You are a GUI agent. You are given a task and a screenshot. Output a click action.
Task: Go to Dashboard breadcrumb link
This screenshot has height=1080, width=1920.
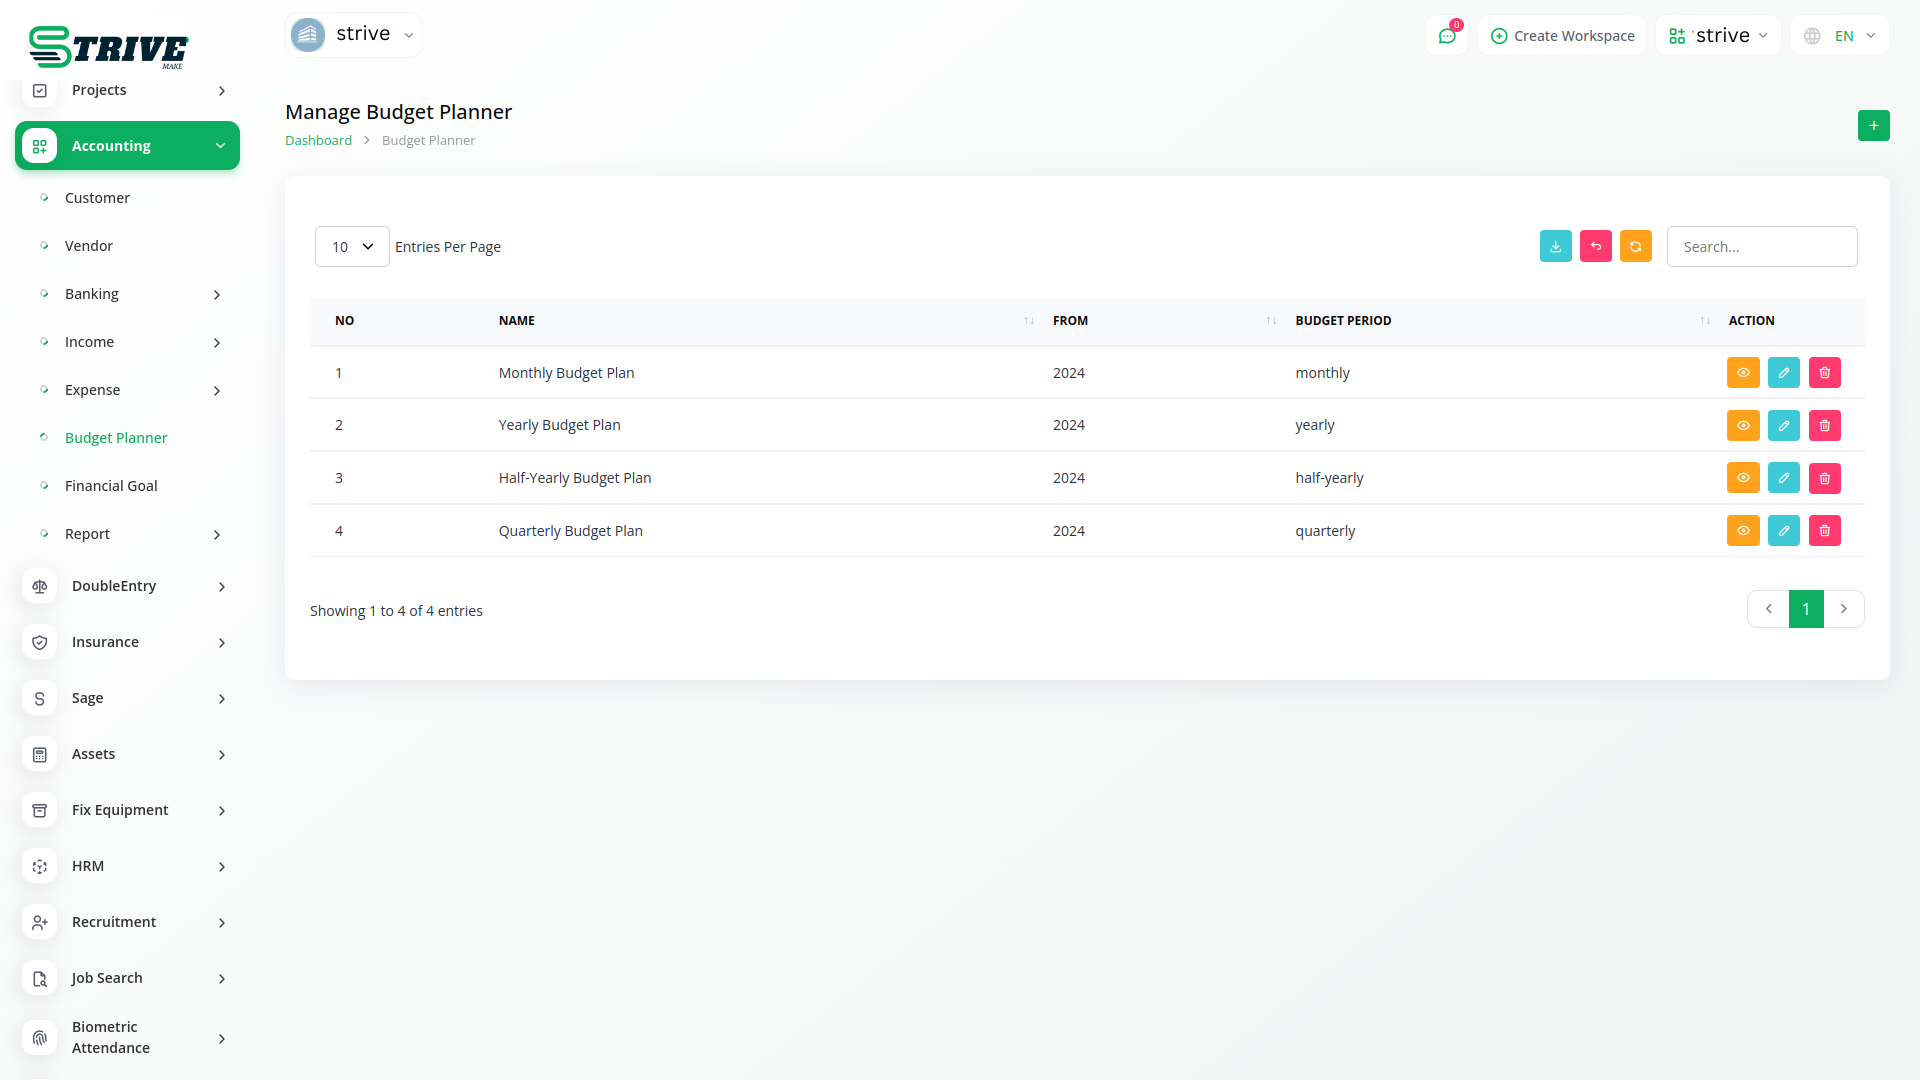point(318,141)
